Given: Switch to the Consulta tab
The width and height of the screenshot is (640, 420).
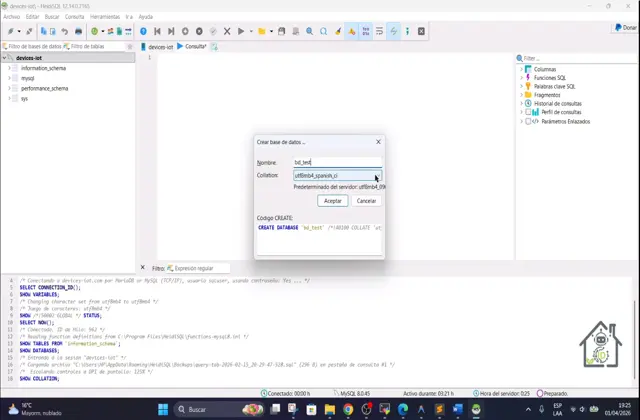Looking at the screenshot, I should (x=195, y=46).
